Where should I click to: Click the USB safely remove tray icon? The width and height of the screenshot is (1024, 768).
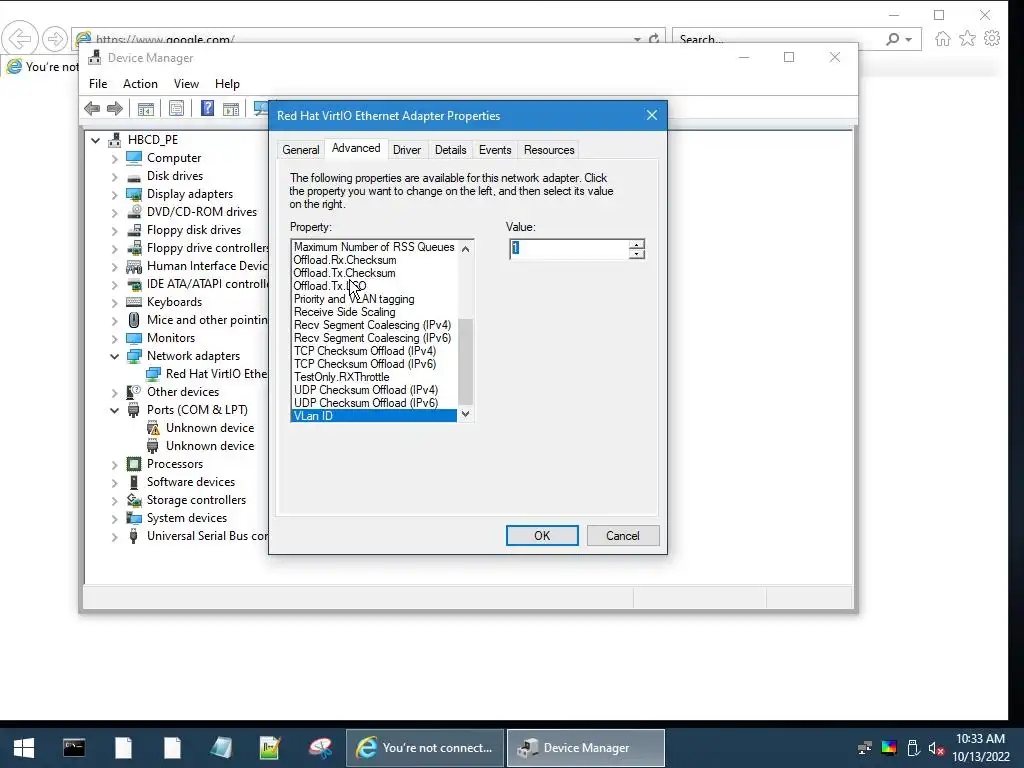(914, 748)
